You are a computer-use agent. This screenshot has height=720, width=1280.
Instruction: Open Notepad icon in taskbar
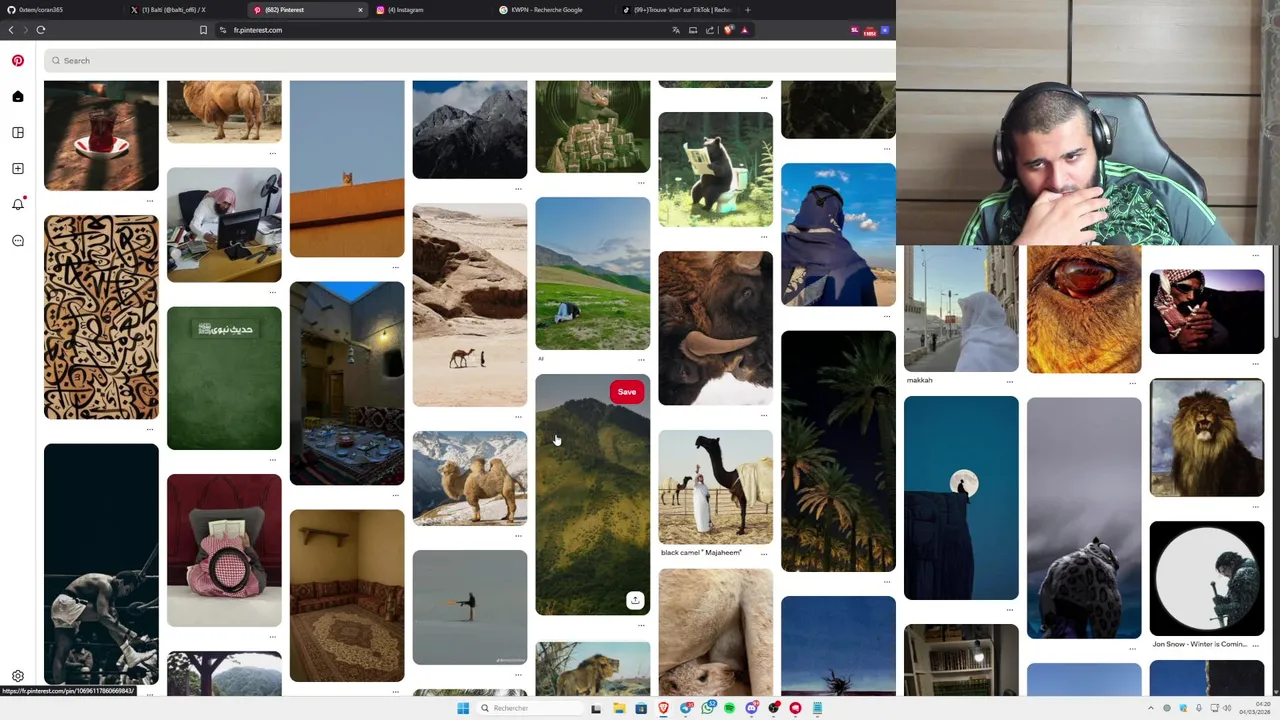pyautogui.click(x=817, y=708)
